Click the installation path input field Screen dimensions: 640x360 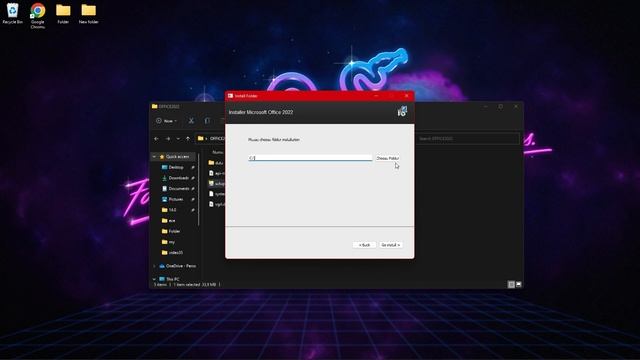[x=310, y=158]
